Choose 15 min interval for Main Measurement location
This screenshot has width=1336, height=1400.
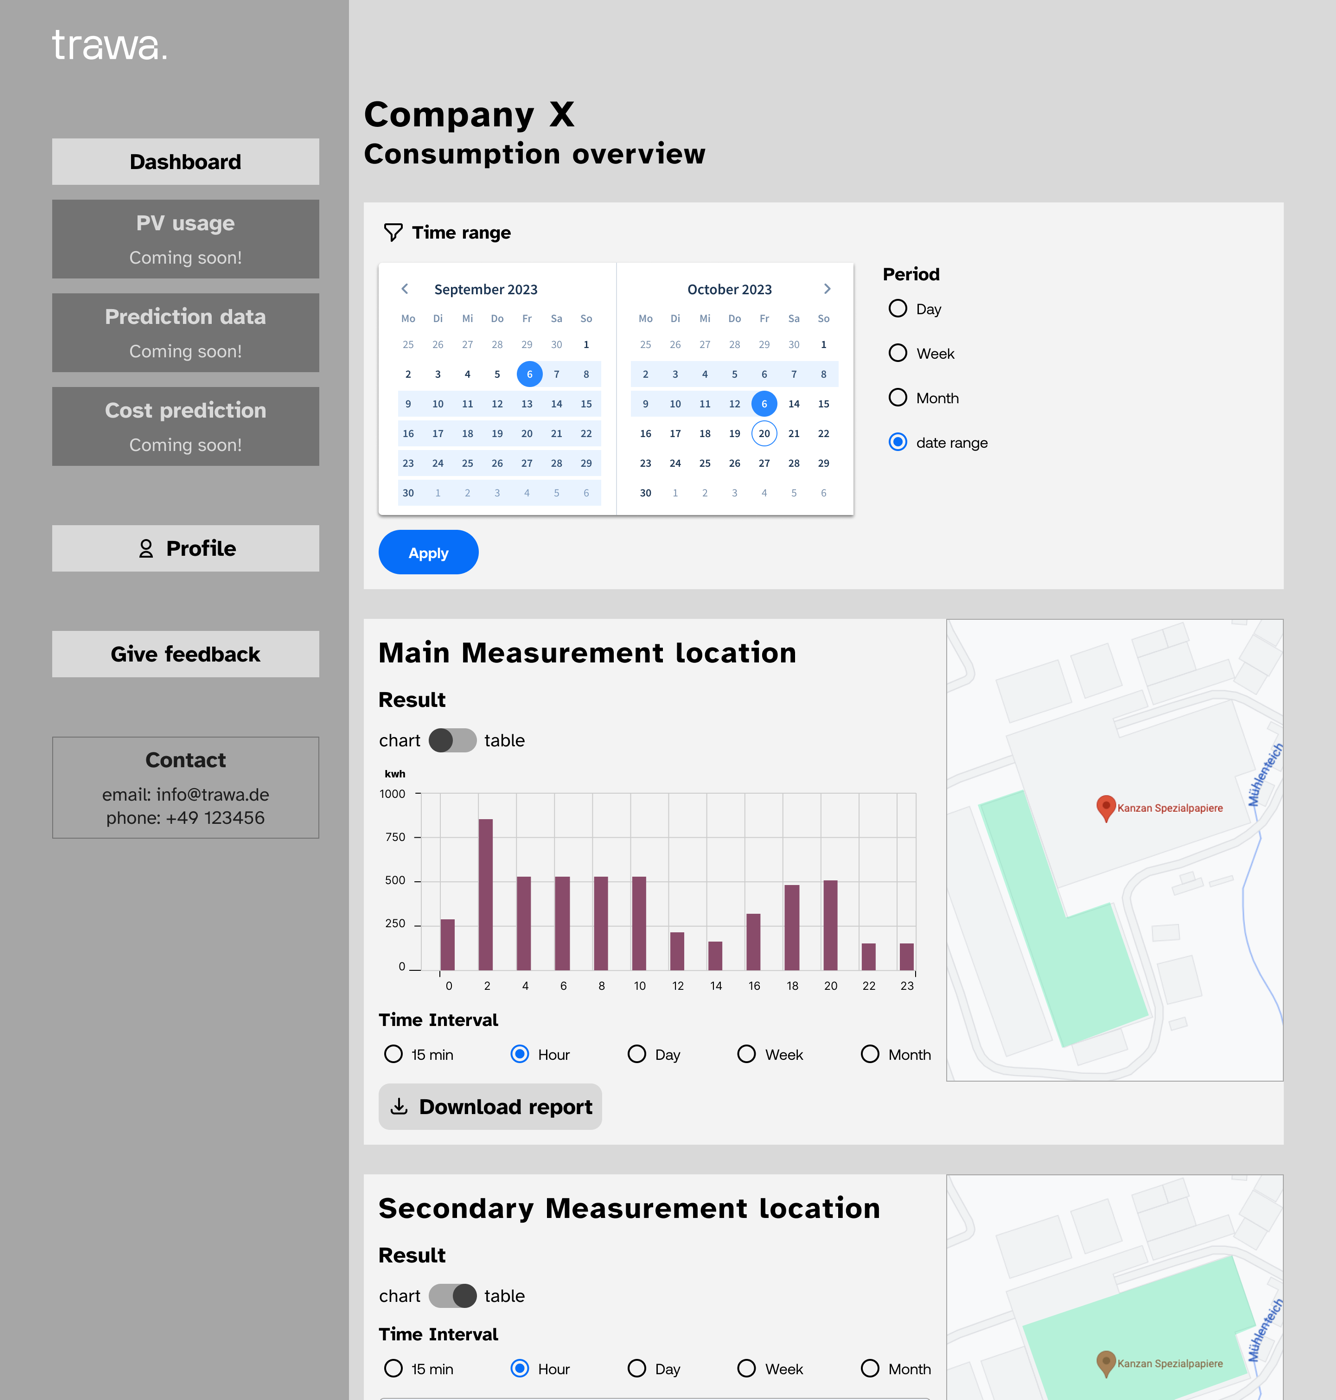coord(394,1054)
